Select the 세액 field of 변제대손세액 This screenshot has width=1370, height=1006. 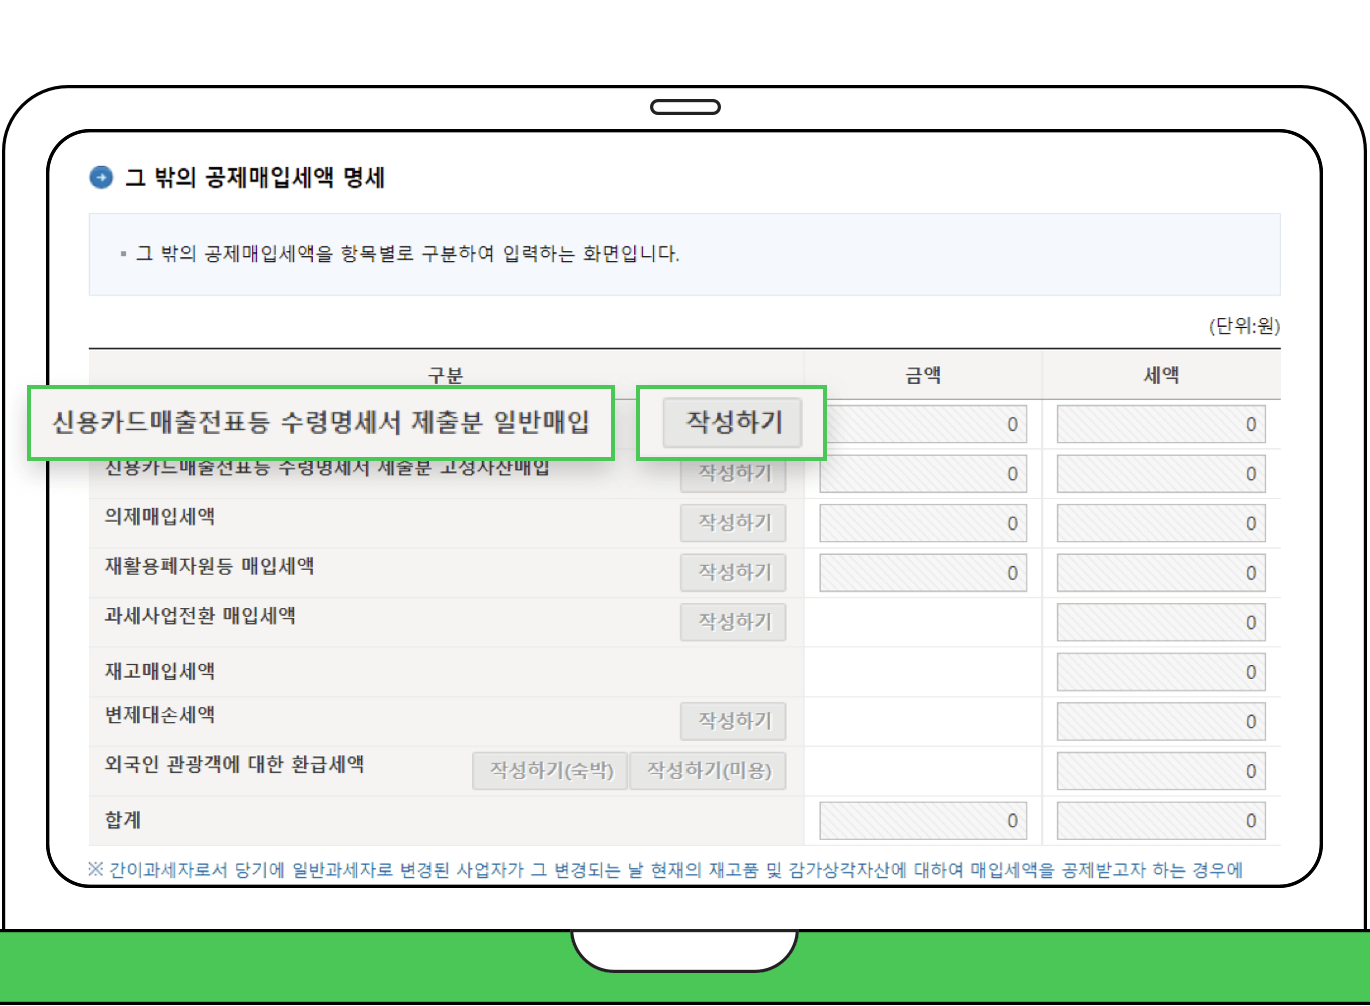pos(1159,721)
